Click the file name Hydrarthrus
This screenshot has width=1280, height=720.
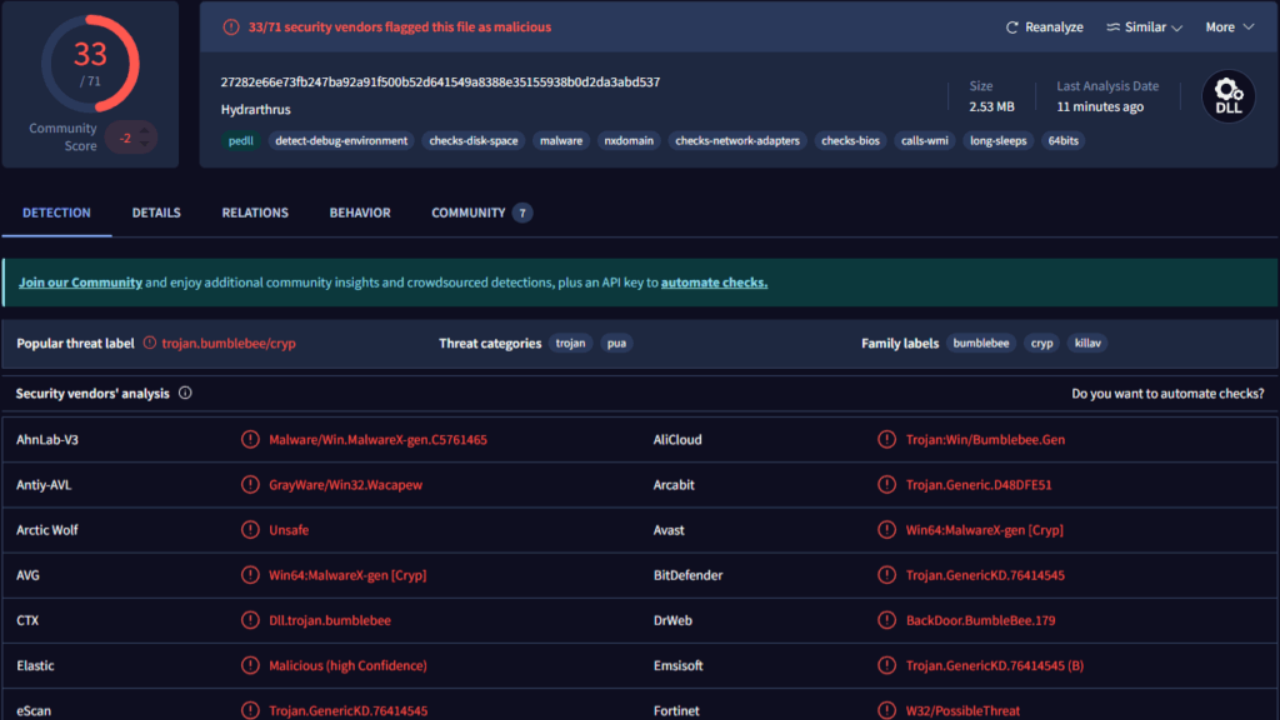point(256,109)
